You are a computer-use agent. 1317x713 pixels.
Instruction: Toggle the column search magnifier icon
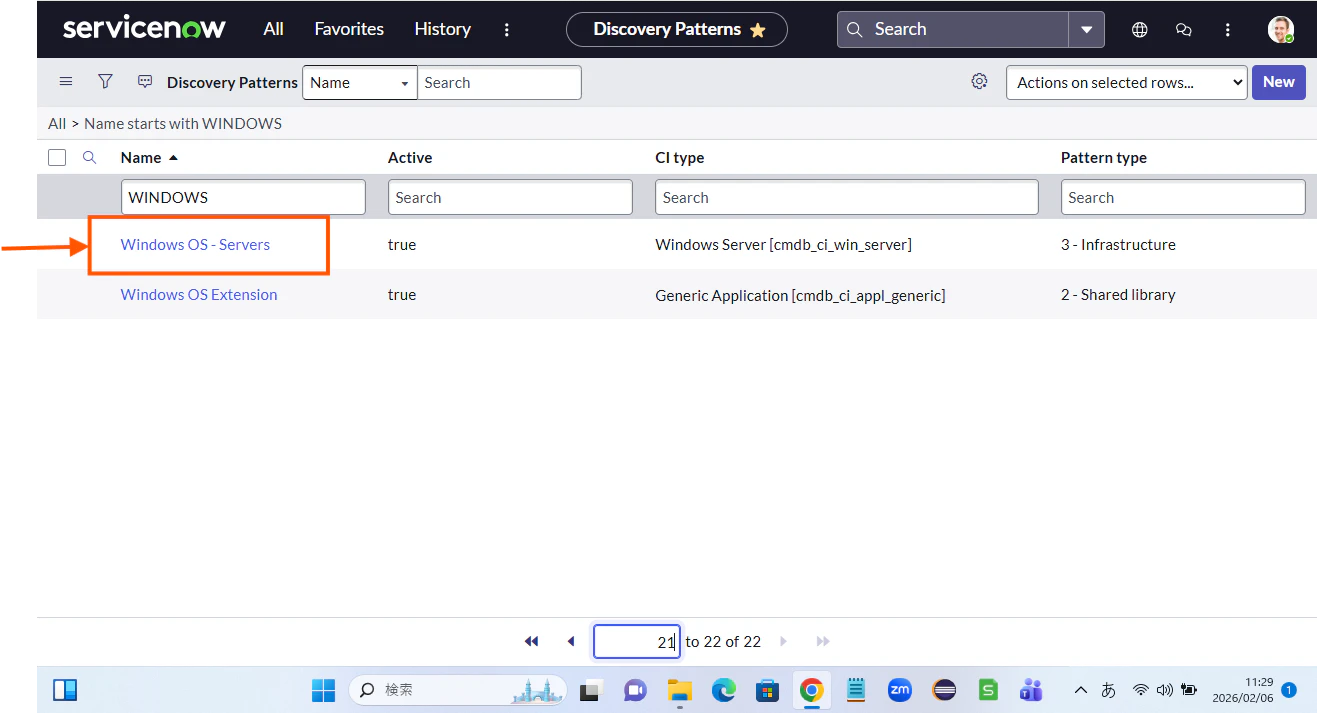point(89,157)
